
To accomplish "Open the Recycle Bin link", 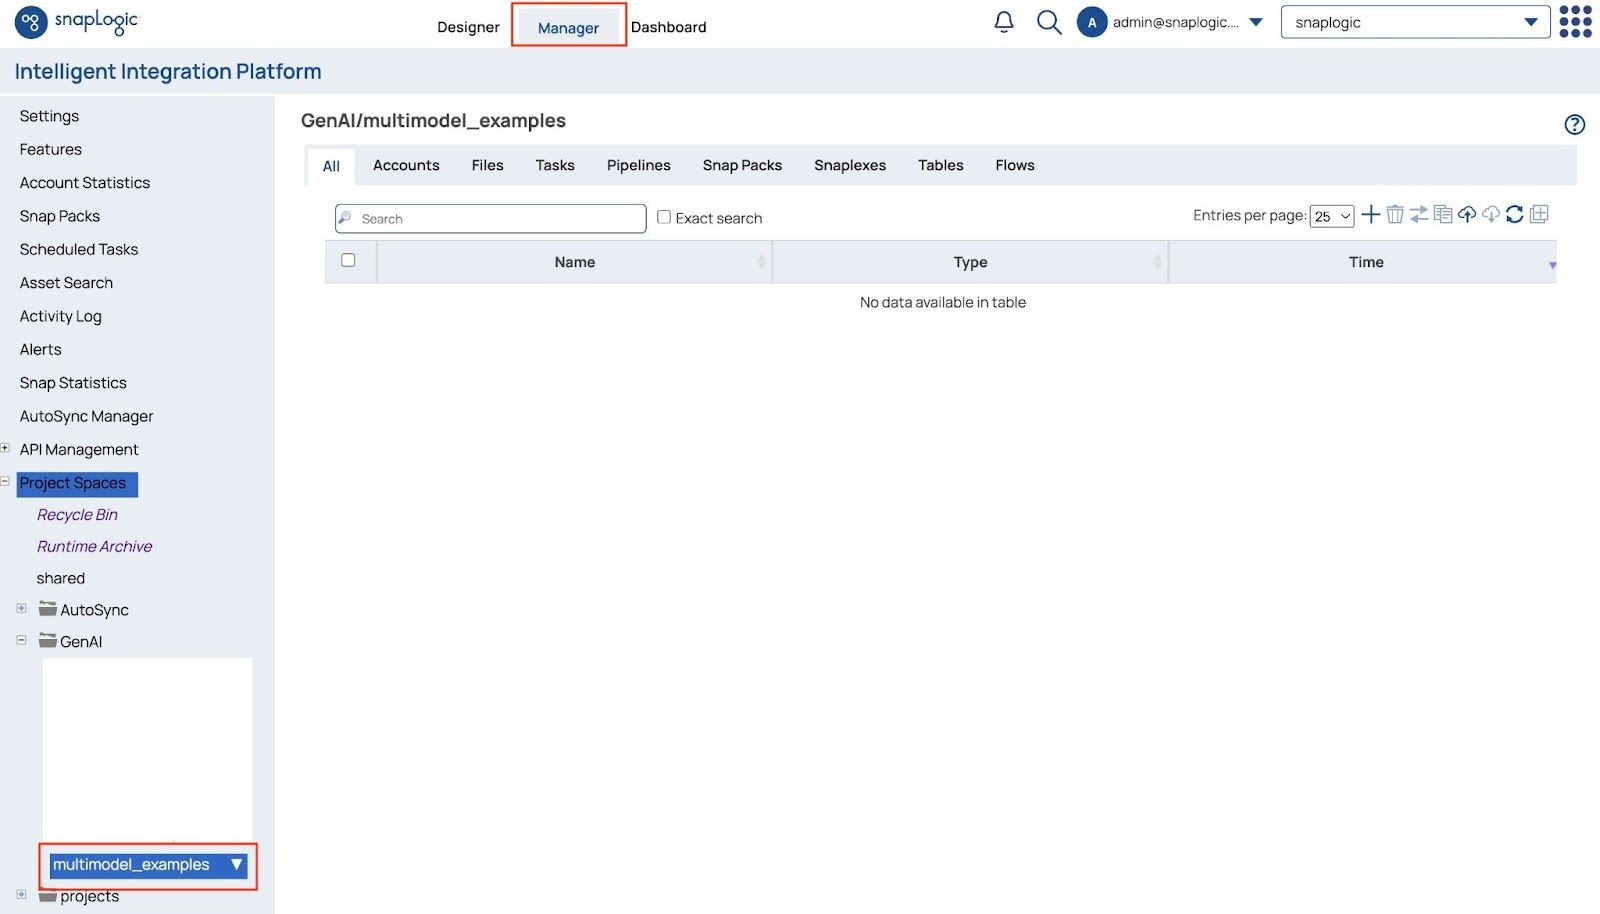I will click(77, 515).
